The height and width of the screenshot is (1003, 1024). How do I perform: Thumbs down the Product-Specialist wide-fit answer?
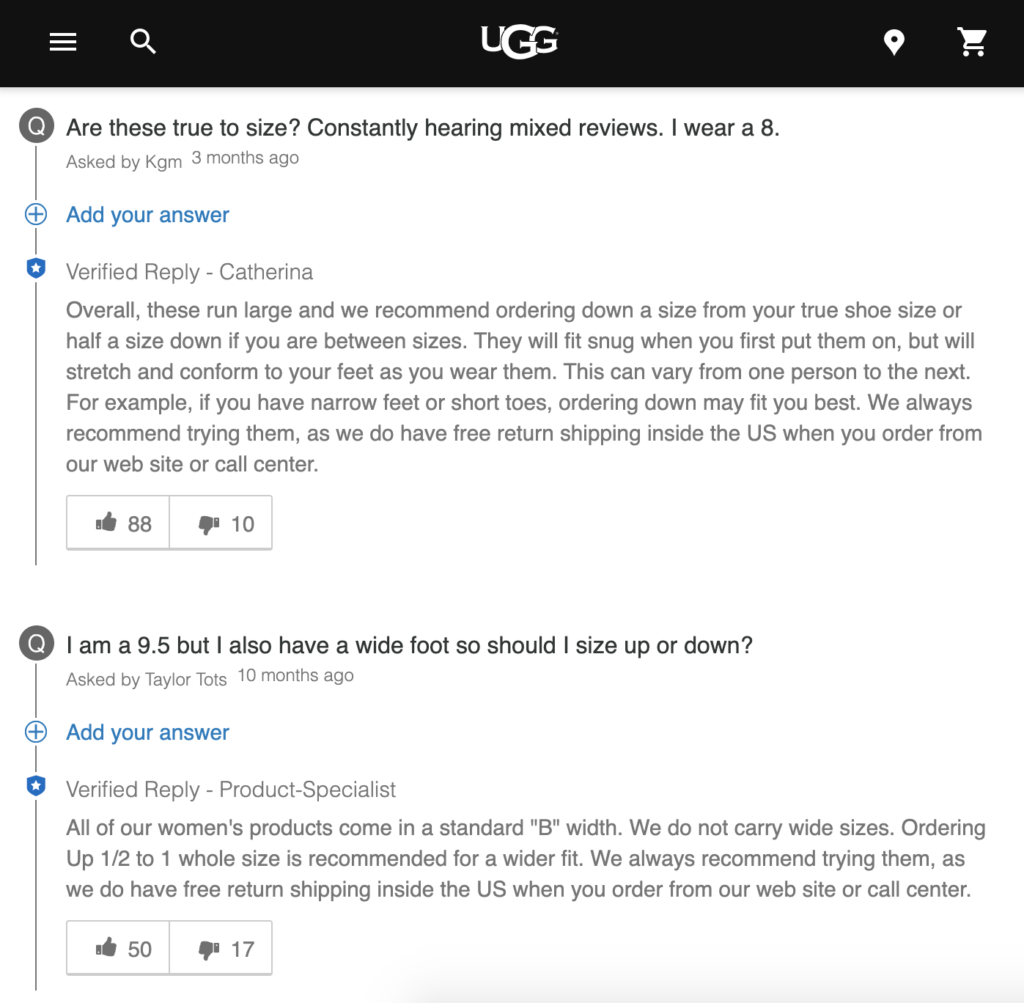pos(220,947)
